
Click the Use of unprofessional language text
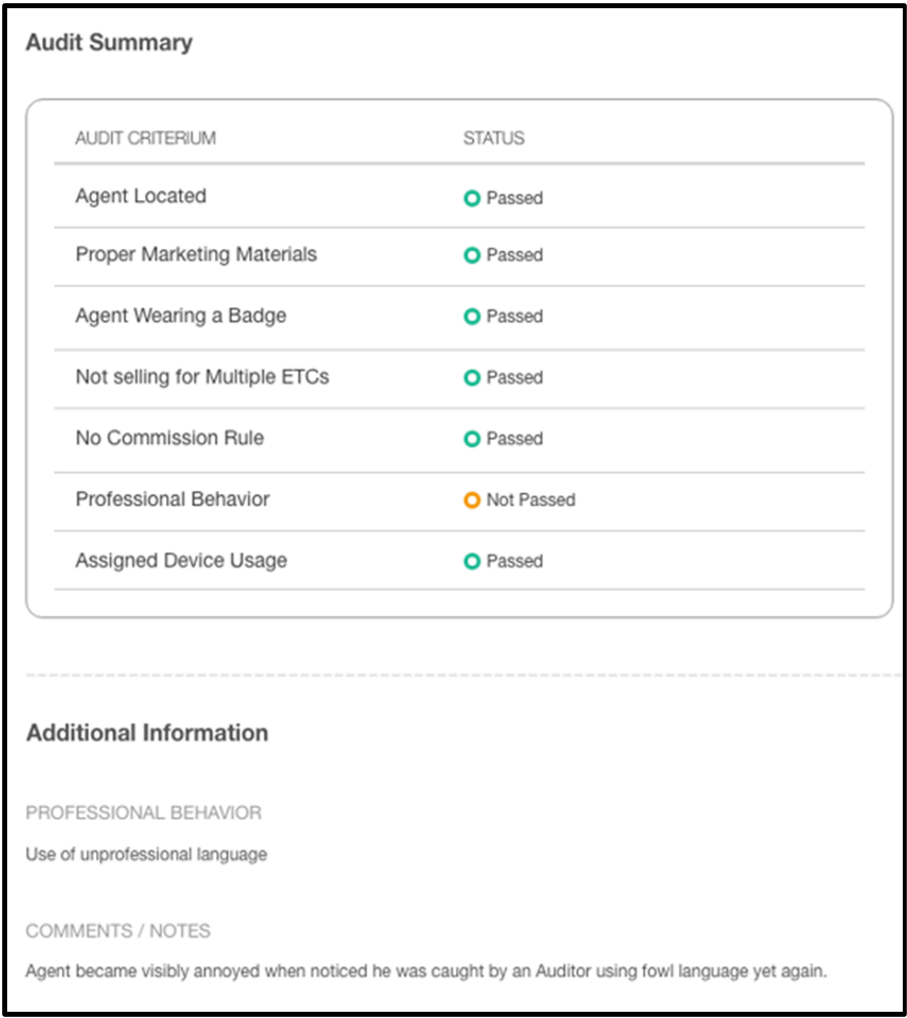(146, 854)
